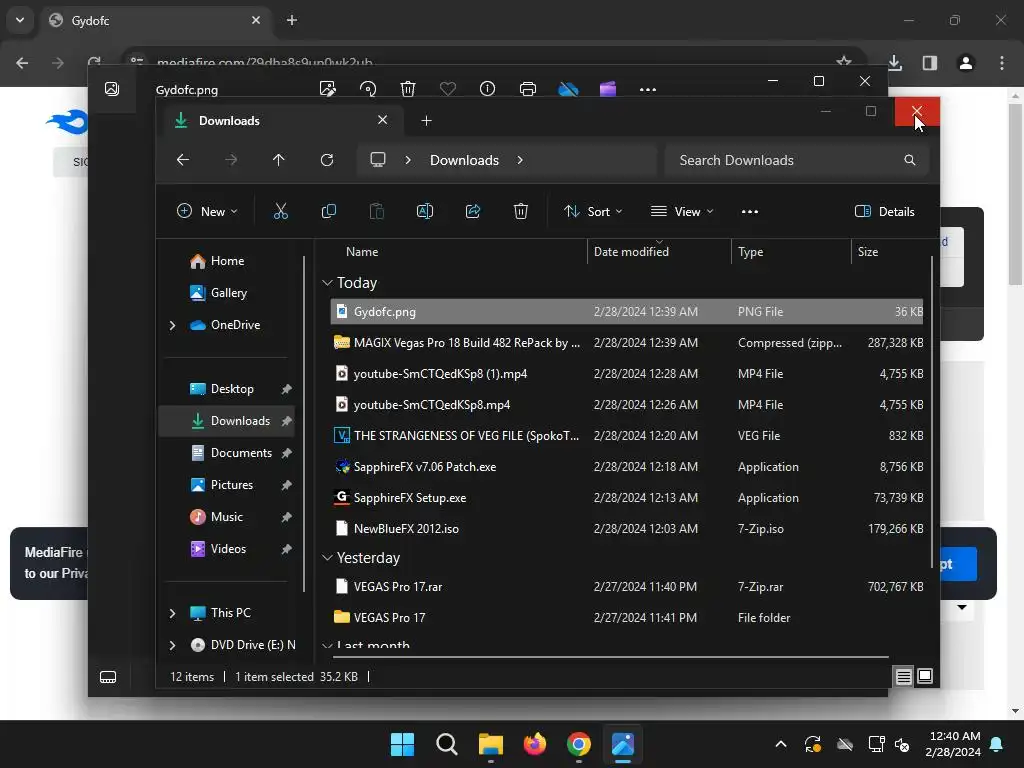Open a new Chrome tab

coord(292,20)
